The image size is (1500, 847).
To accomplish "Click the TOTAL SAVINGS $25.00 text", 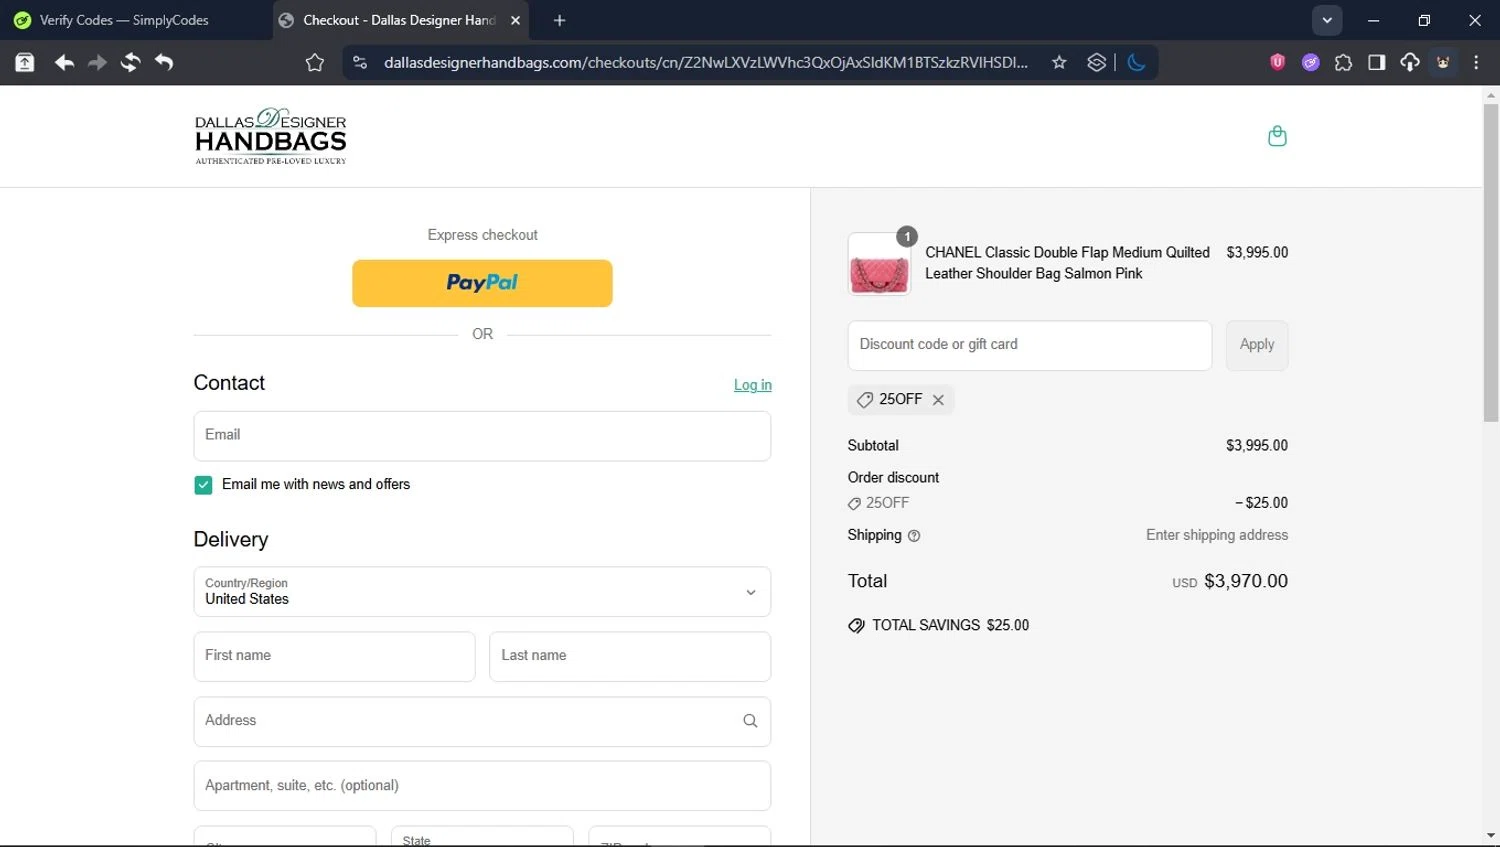I will point(950,626).
